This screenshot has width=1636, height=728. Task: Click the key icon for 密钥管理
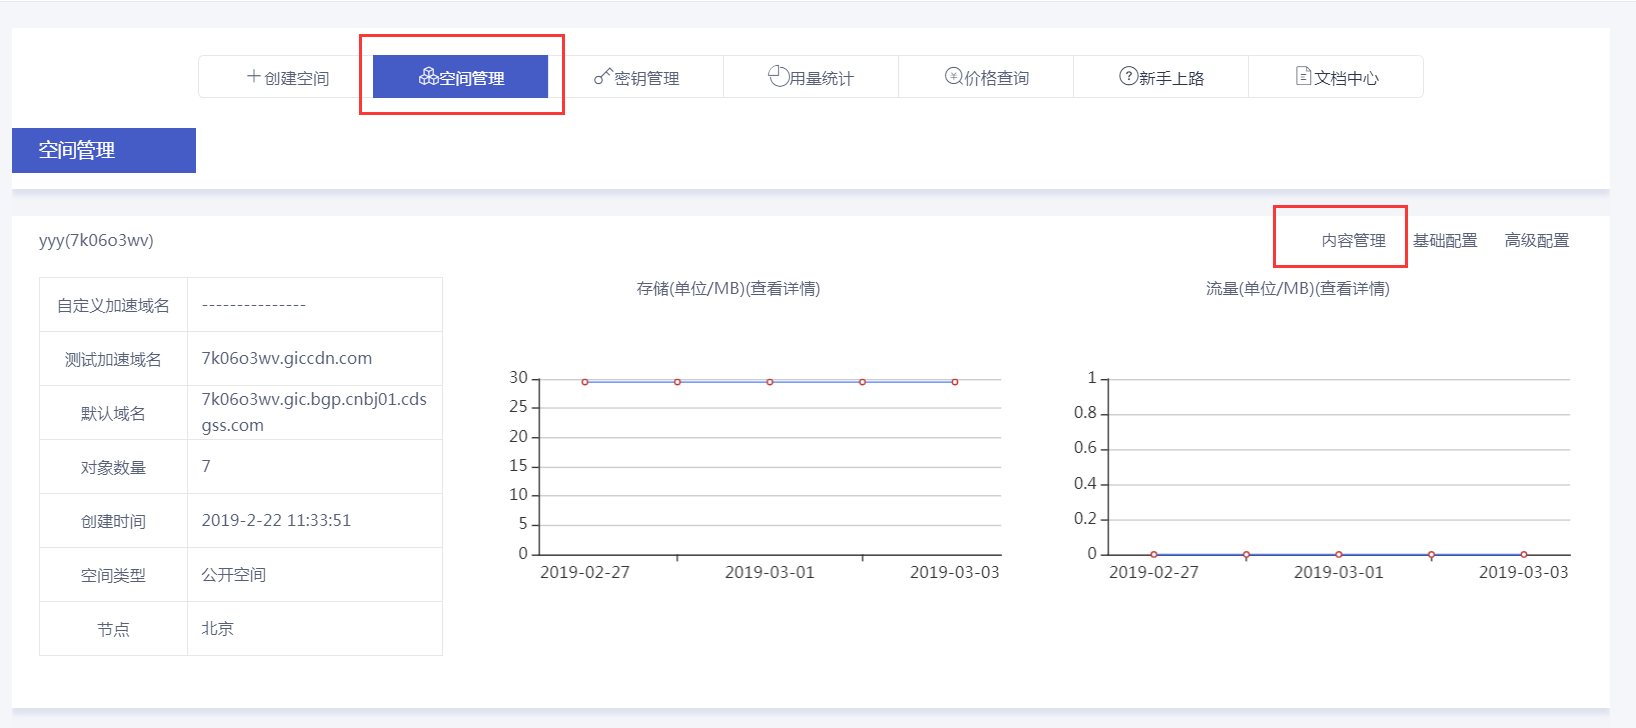tap(603, 76)
